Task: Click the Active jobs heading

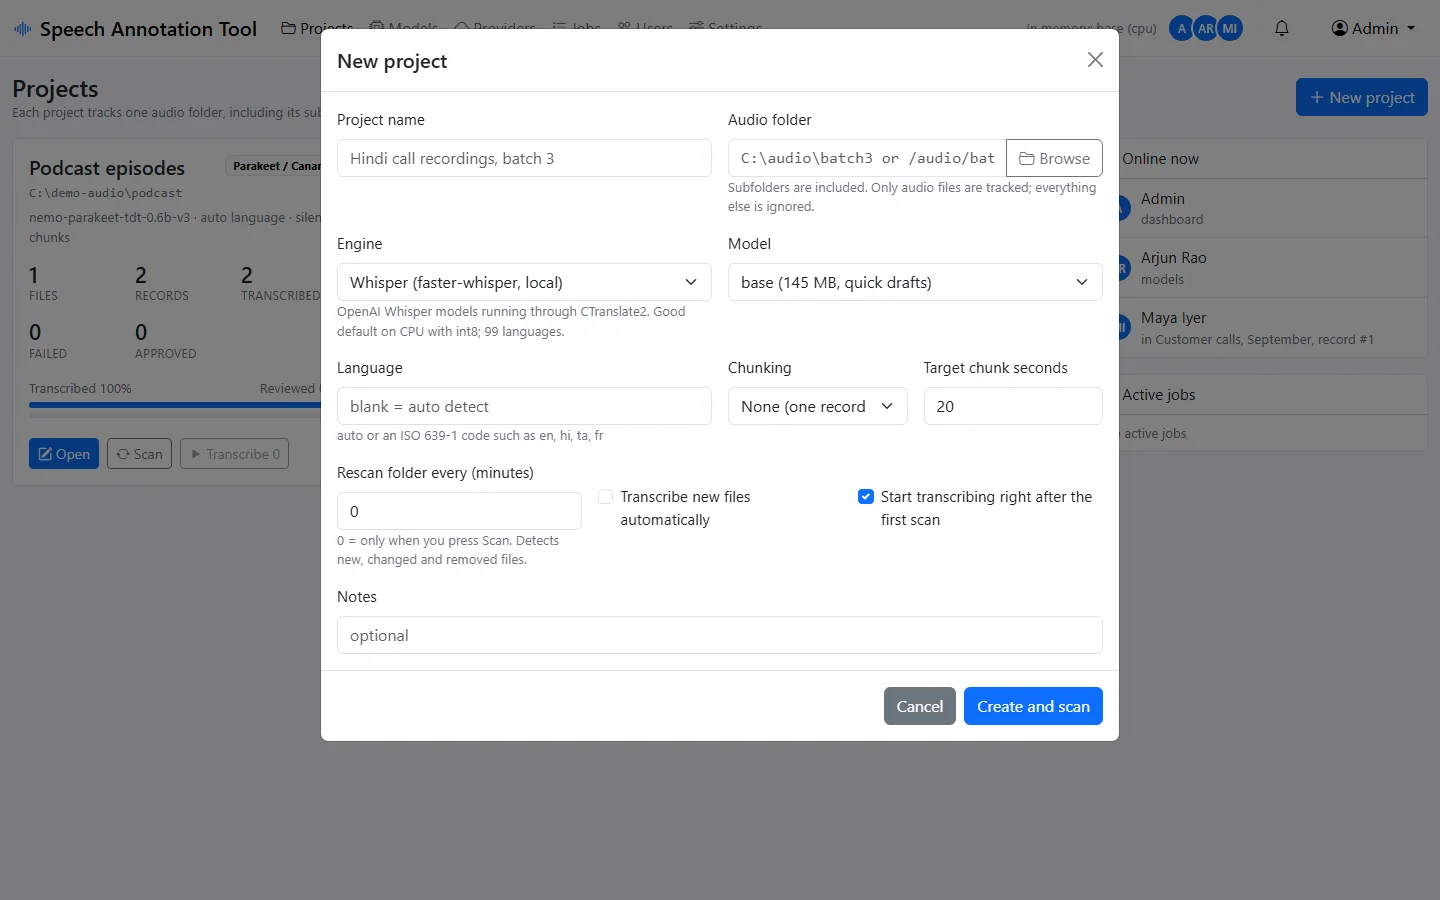Action: point(1159,395)
